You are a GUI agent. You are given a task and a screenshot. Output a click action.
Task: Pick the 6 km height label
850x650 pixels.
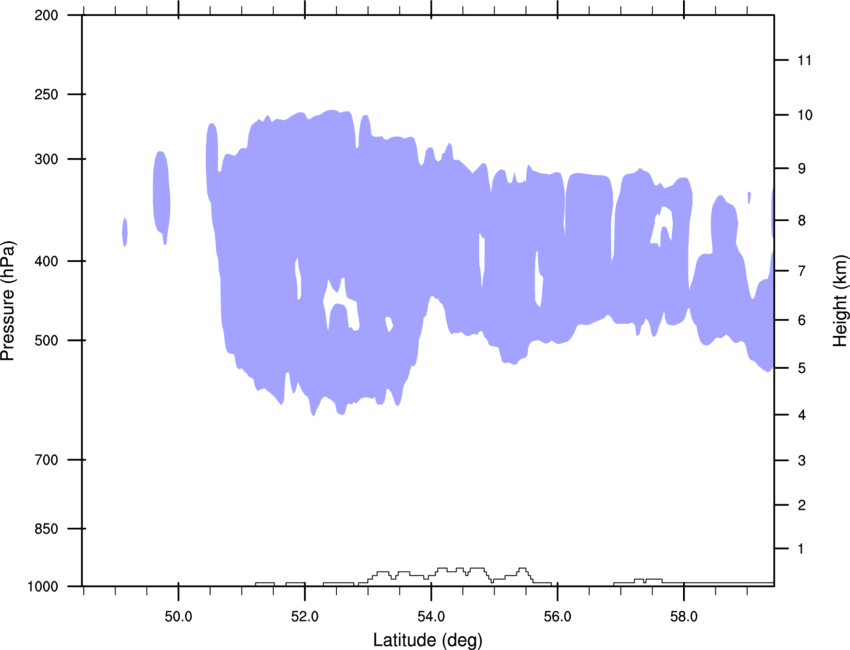pos(802,320)
